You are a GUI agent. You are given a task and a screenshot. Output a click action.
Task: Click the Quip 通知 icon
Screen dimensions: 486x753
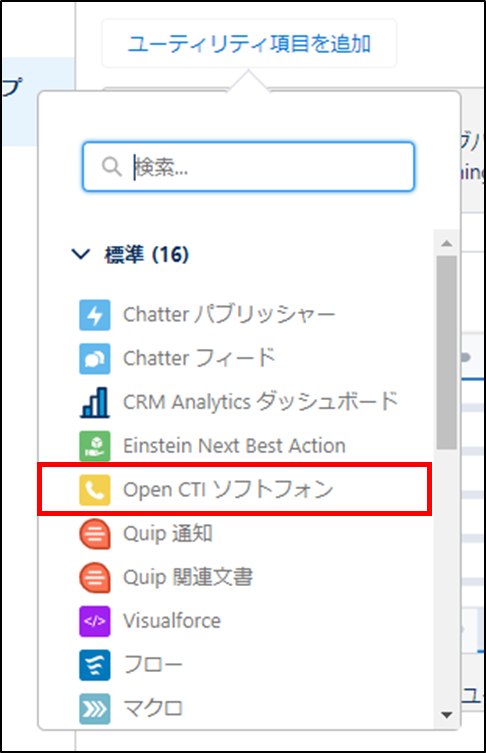coord(95,534)
